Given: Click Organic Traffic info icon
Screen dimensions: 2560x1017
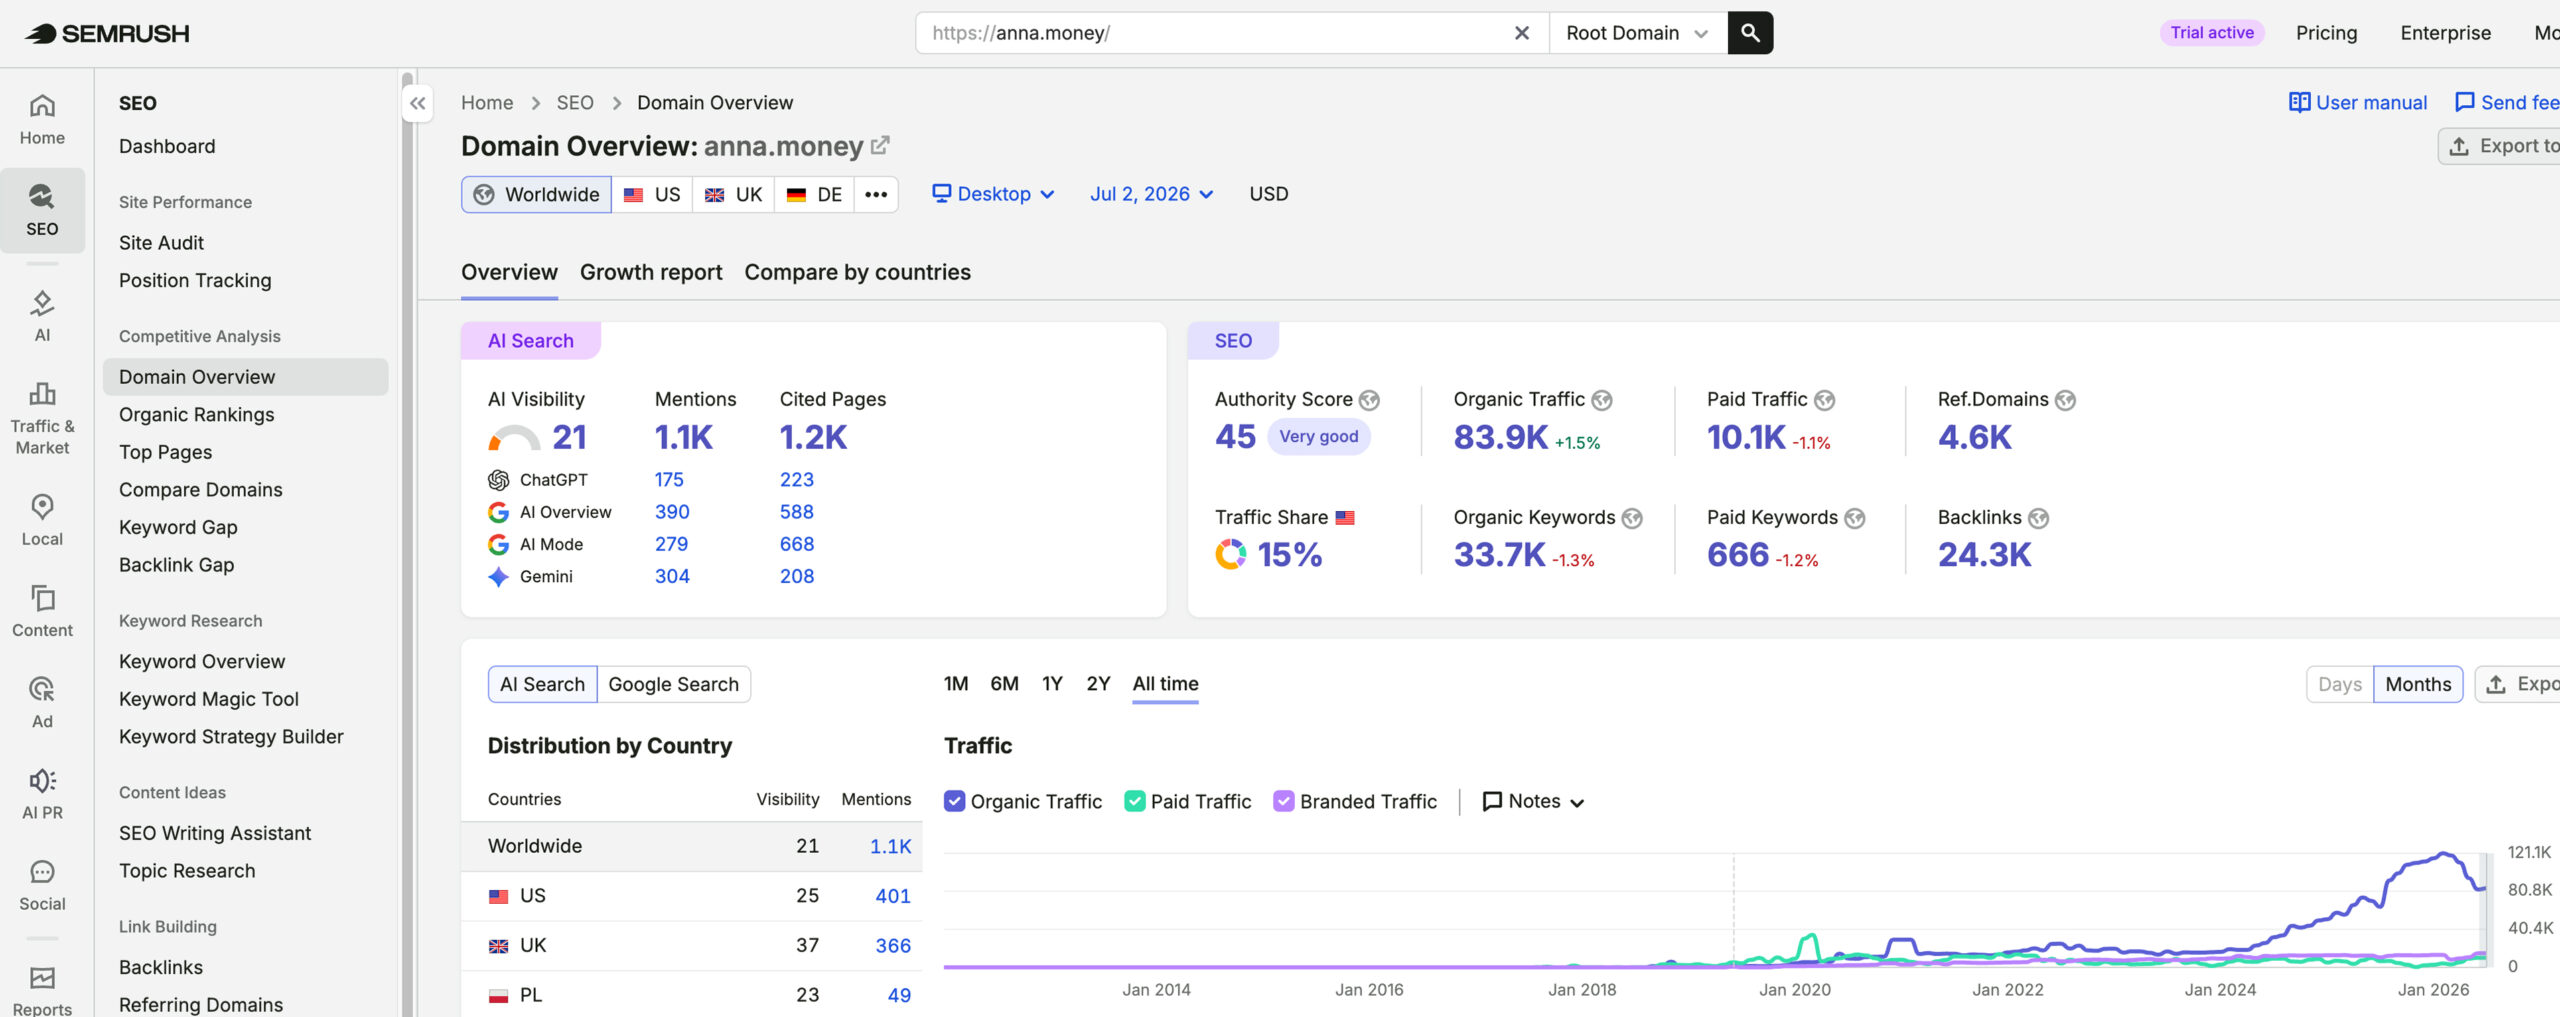Looking at the screenshot, I should coord(1602,400).
